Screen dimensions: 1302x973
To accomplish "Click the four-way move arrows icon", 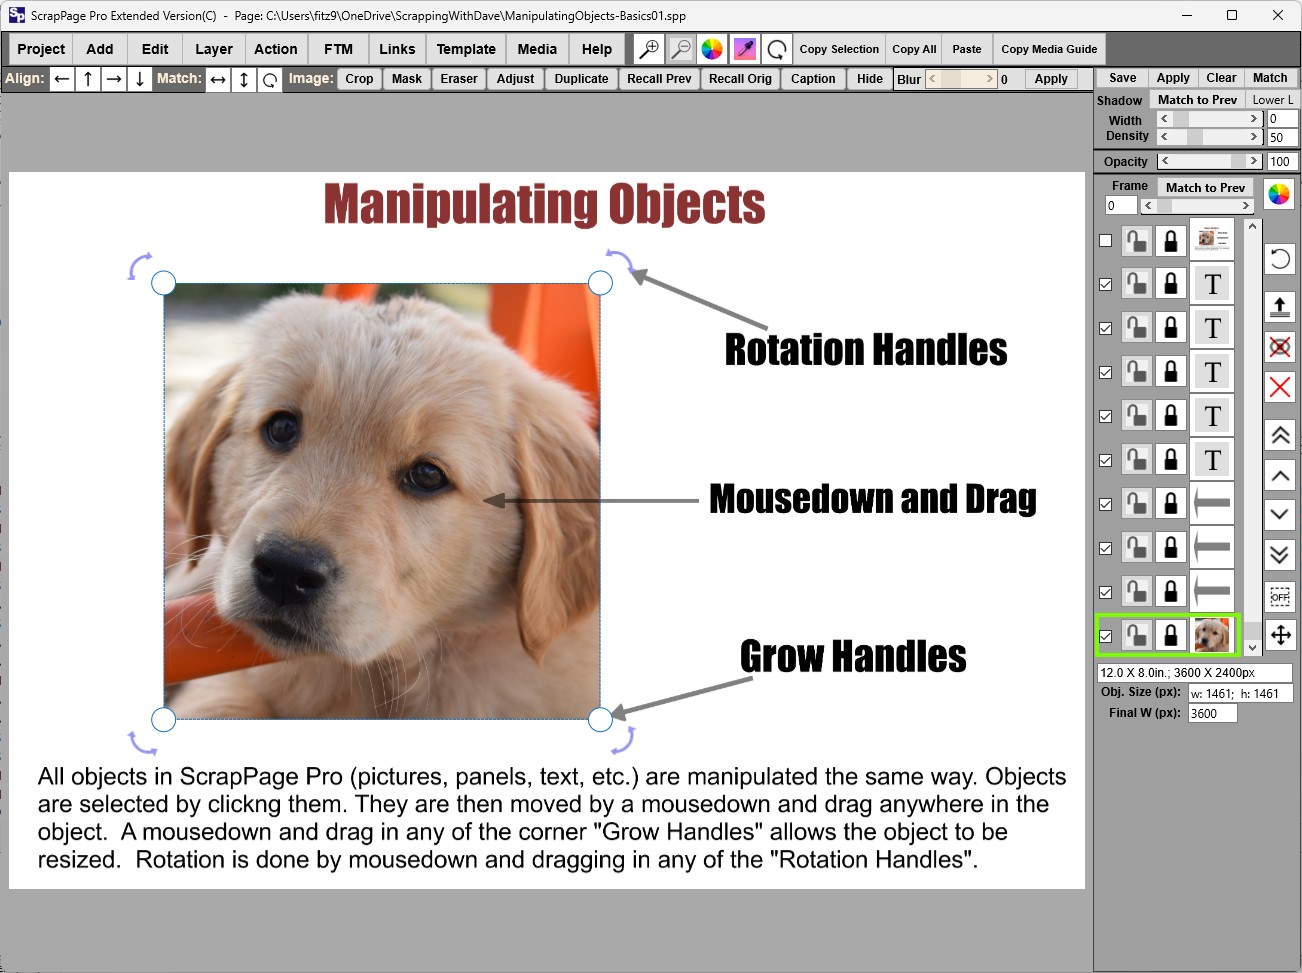I will [1280, 635].
